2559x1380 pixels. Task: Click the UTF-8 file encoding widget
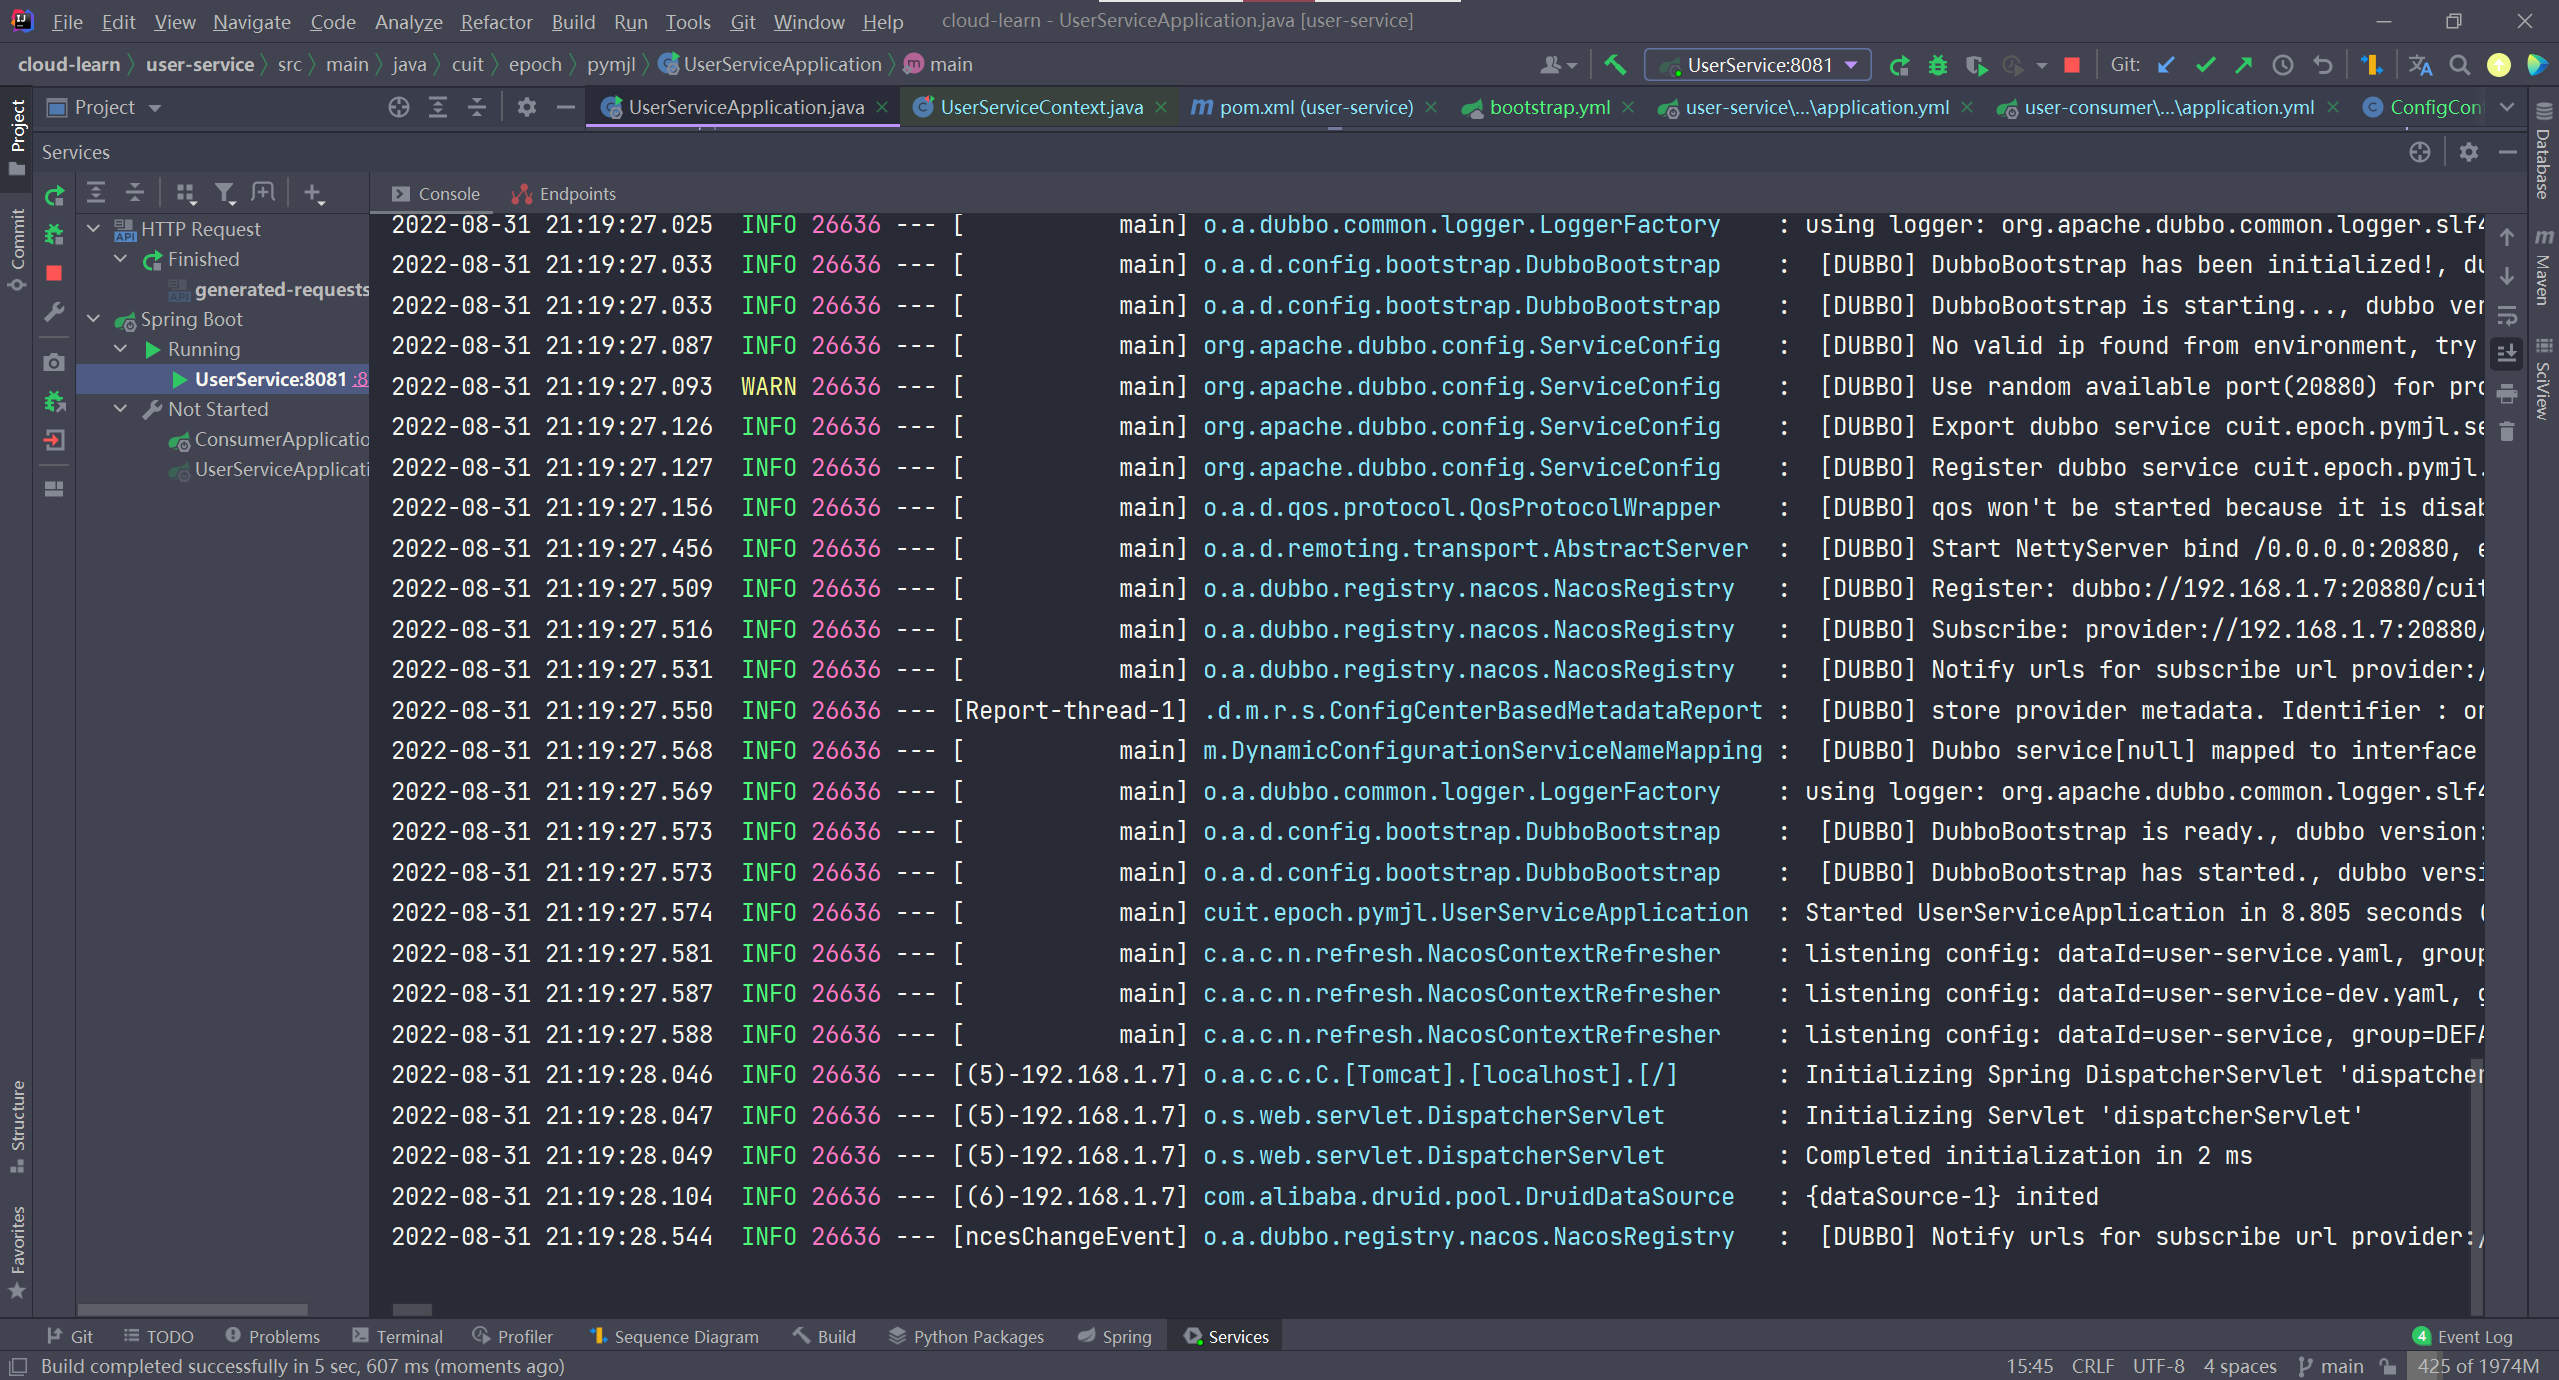tap(2158, 1366)
